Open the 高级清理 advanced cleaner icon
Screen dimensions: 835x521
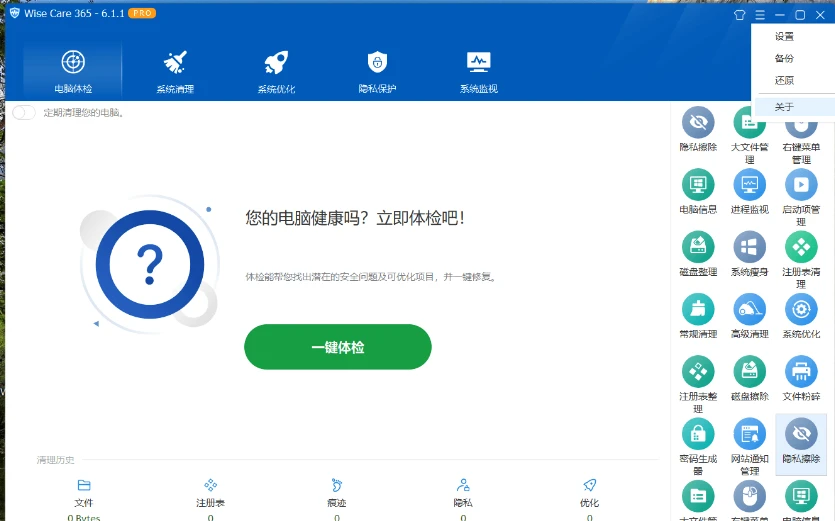point(749,309)
